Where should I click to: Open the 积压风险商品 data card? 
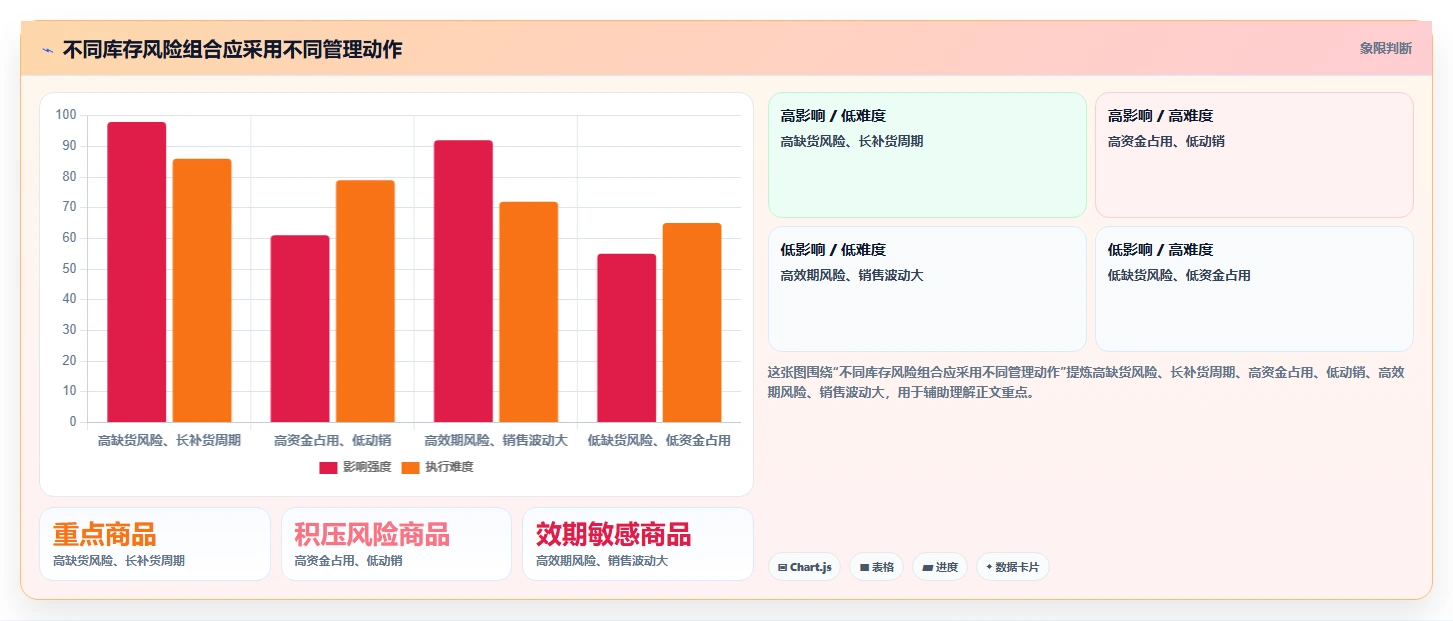pos(396,544)
